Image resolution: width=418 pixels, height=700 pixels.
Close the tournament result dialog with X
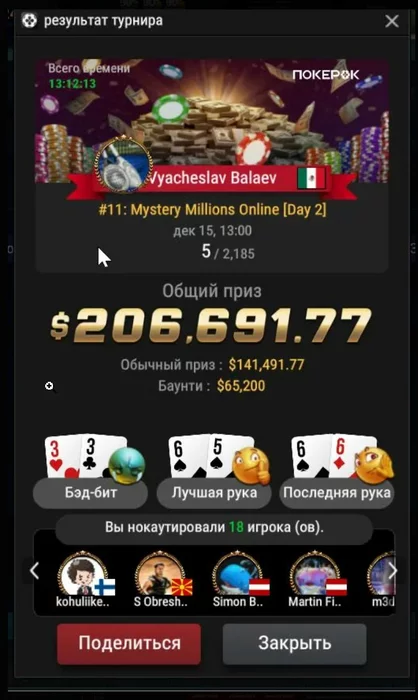[x=392, y=21]
